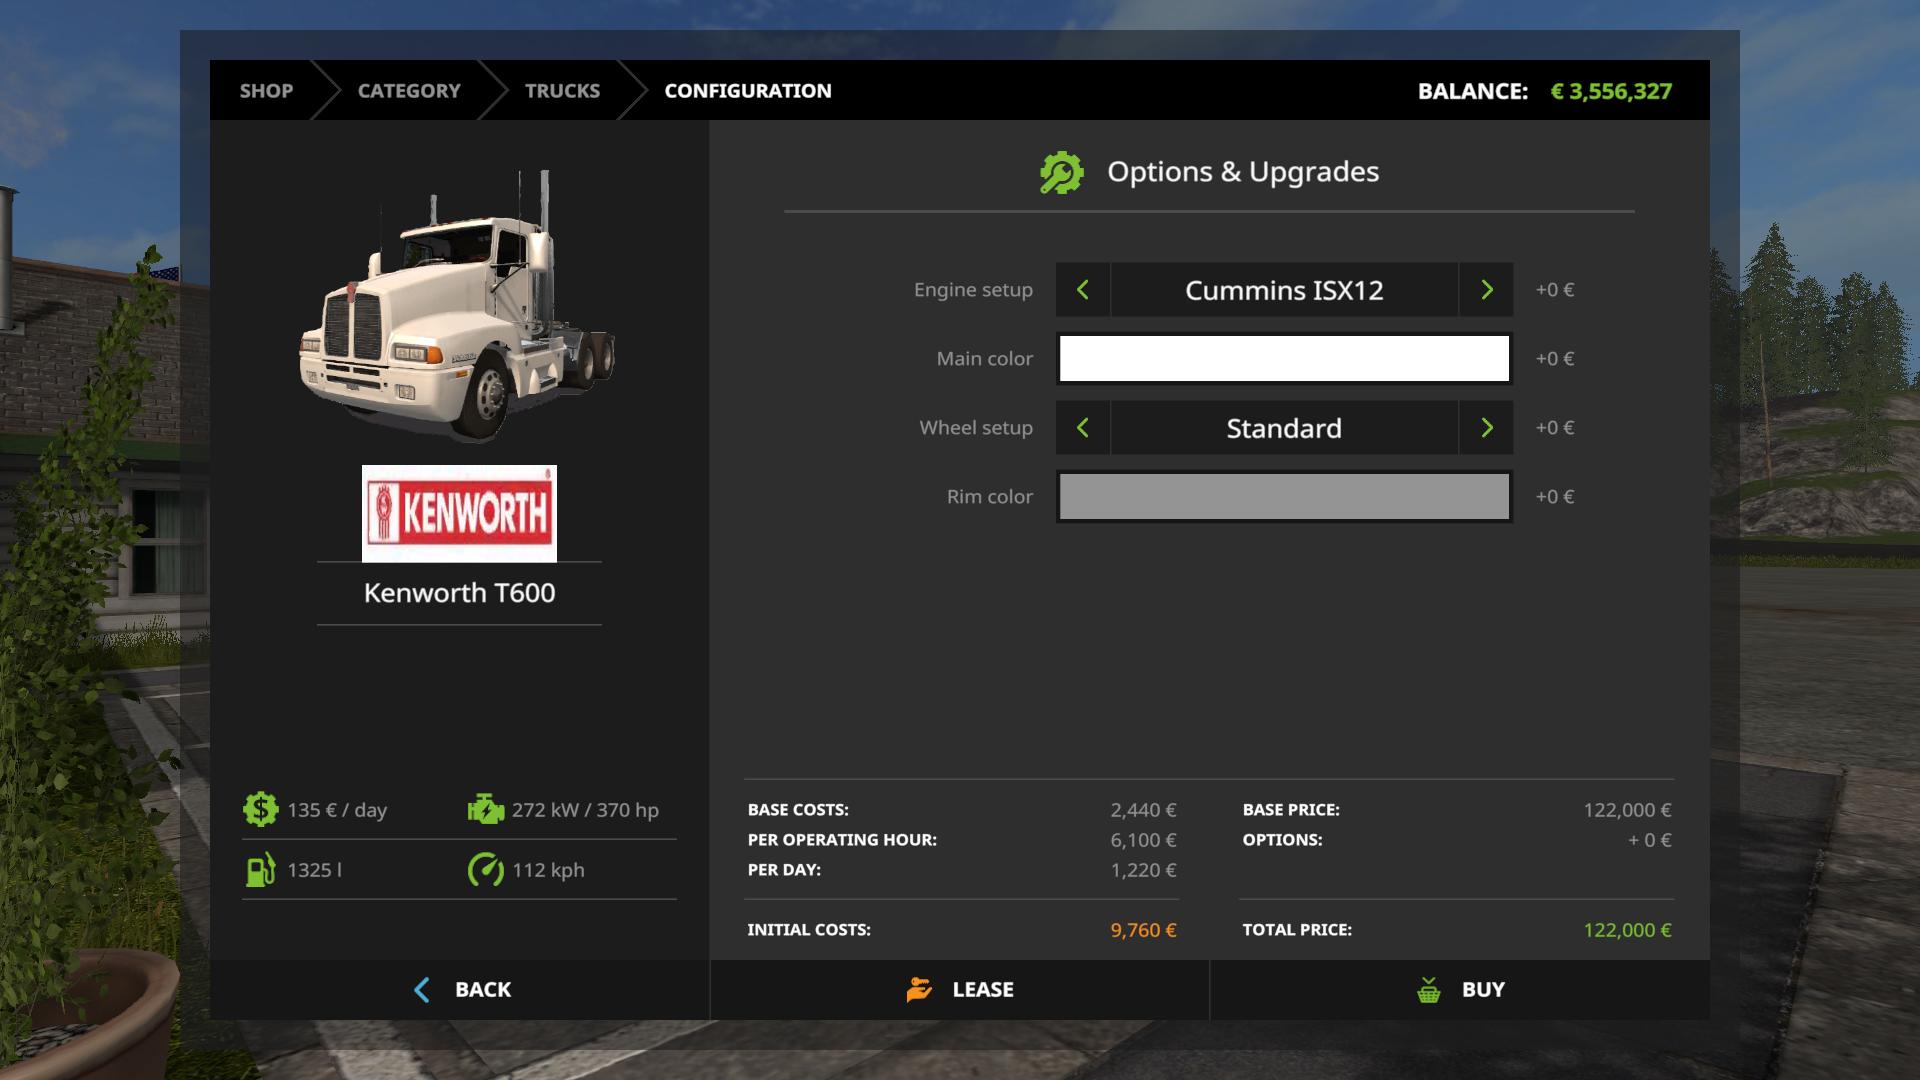1920x1080 pixels.
Task: Click the blue back arrow icon
Action: tap(422, 990)
